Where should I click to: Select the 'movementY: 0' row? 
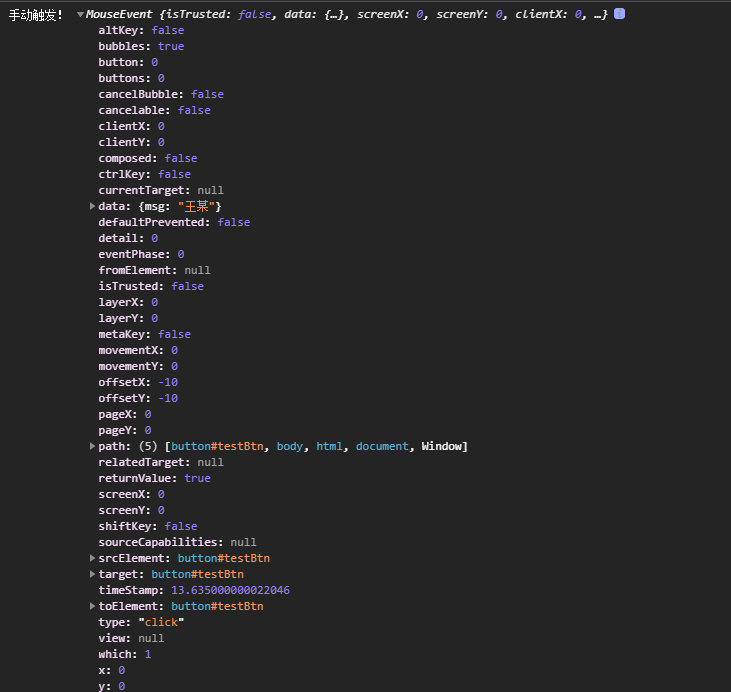pyautogui.click(x=138, y=367)
